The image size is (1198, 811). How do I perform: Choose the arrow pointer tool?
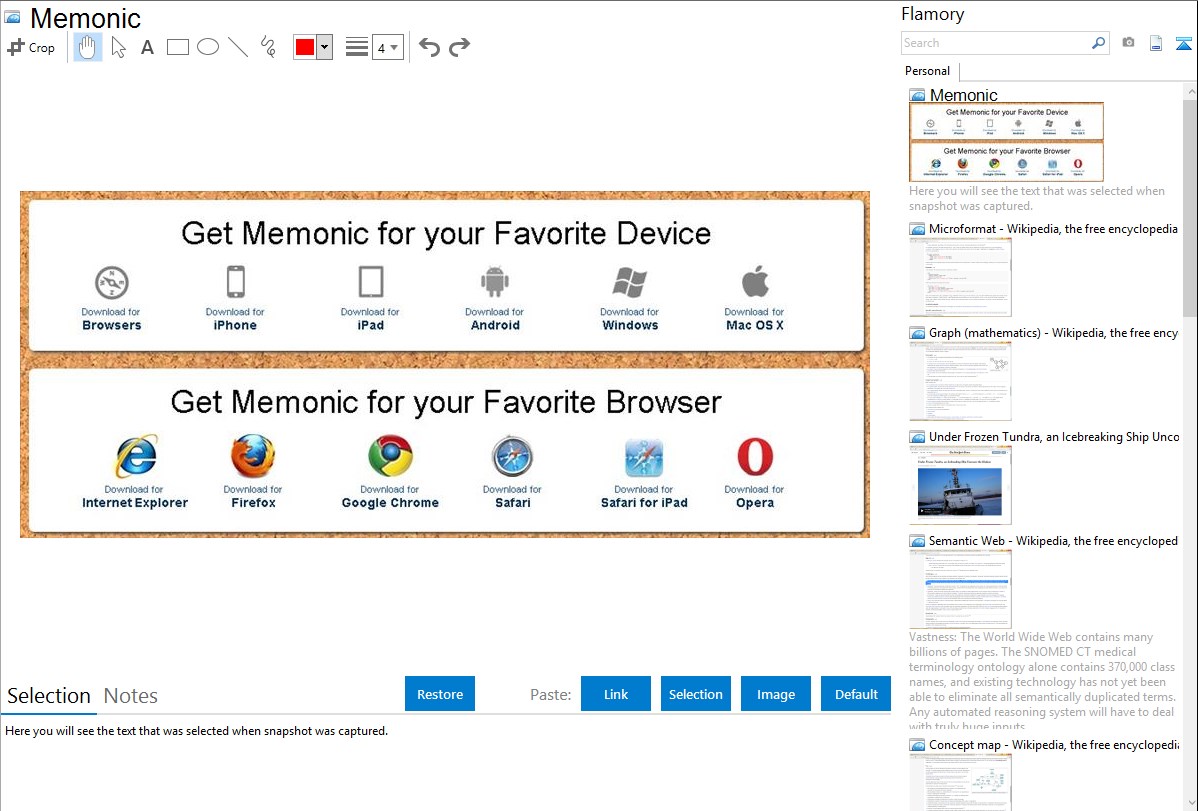[x=118, y=47]
